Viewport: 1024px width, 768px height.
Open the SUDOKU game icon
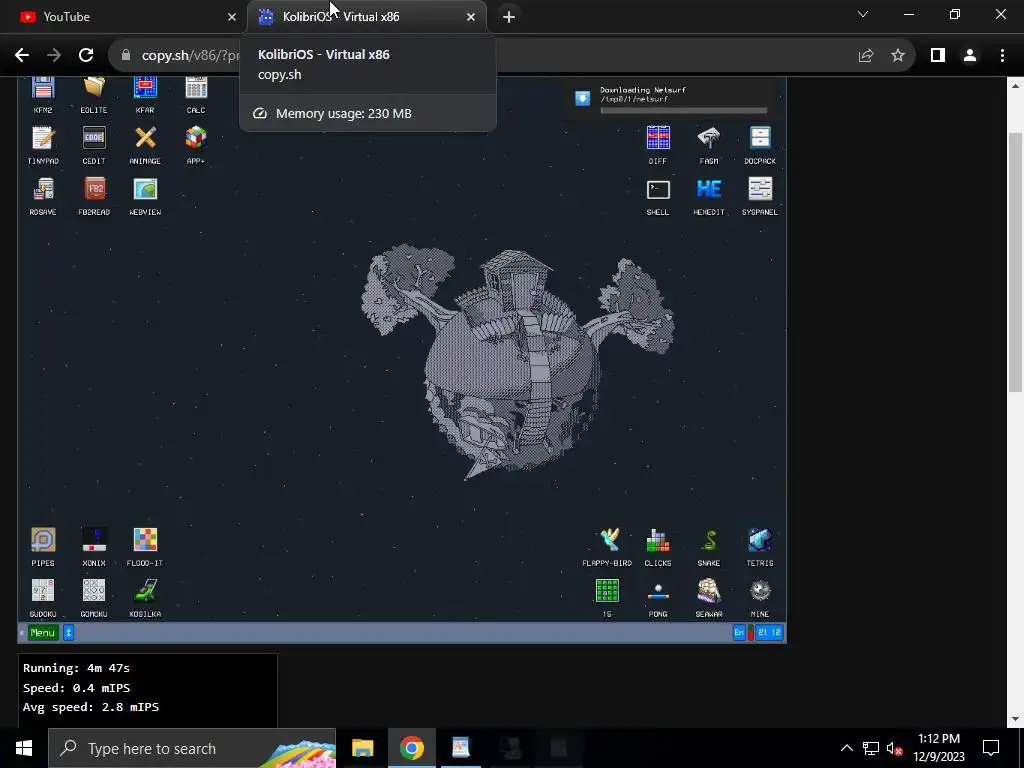(43, 598)
